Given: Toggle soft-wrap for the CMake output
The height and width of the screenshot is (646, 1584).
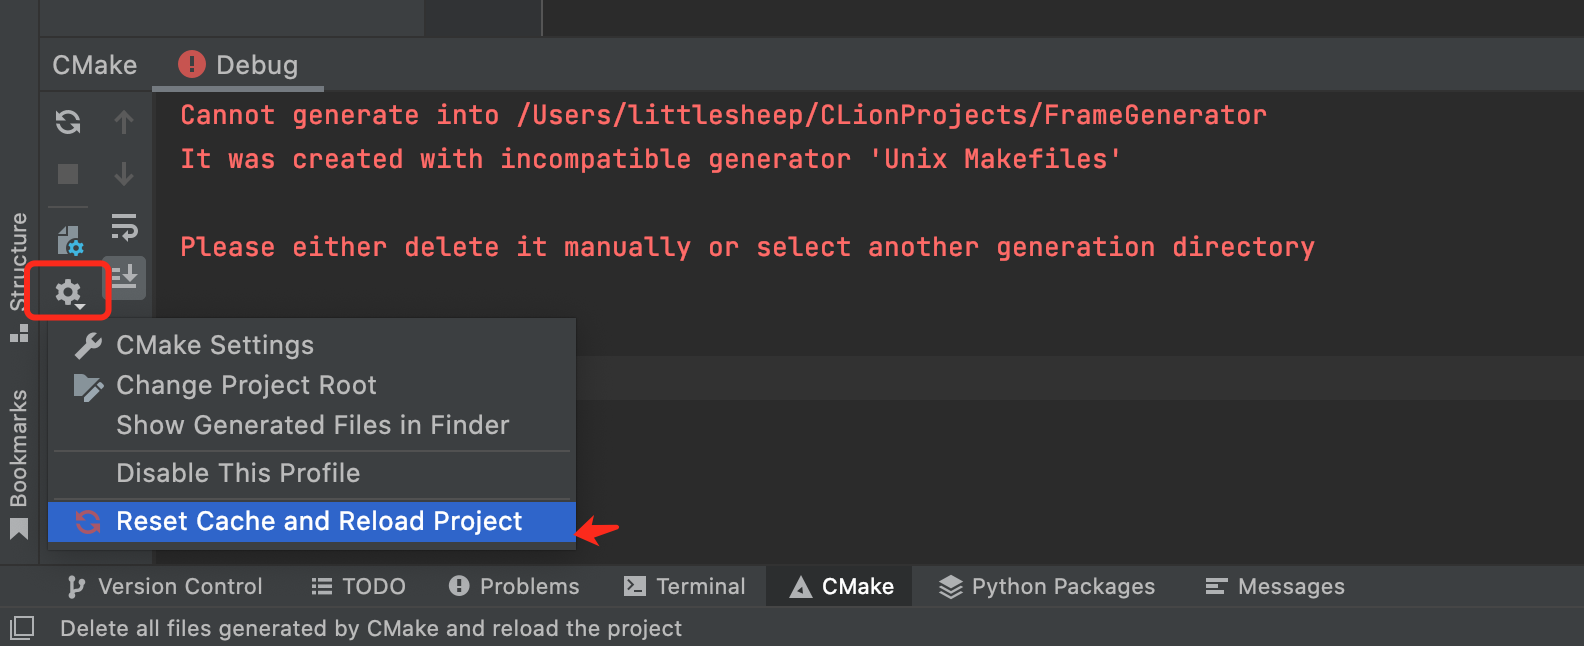Looking at the screenshot, I should (x=124, y=227).
